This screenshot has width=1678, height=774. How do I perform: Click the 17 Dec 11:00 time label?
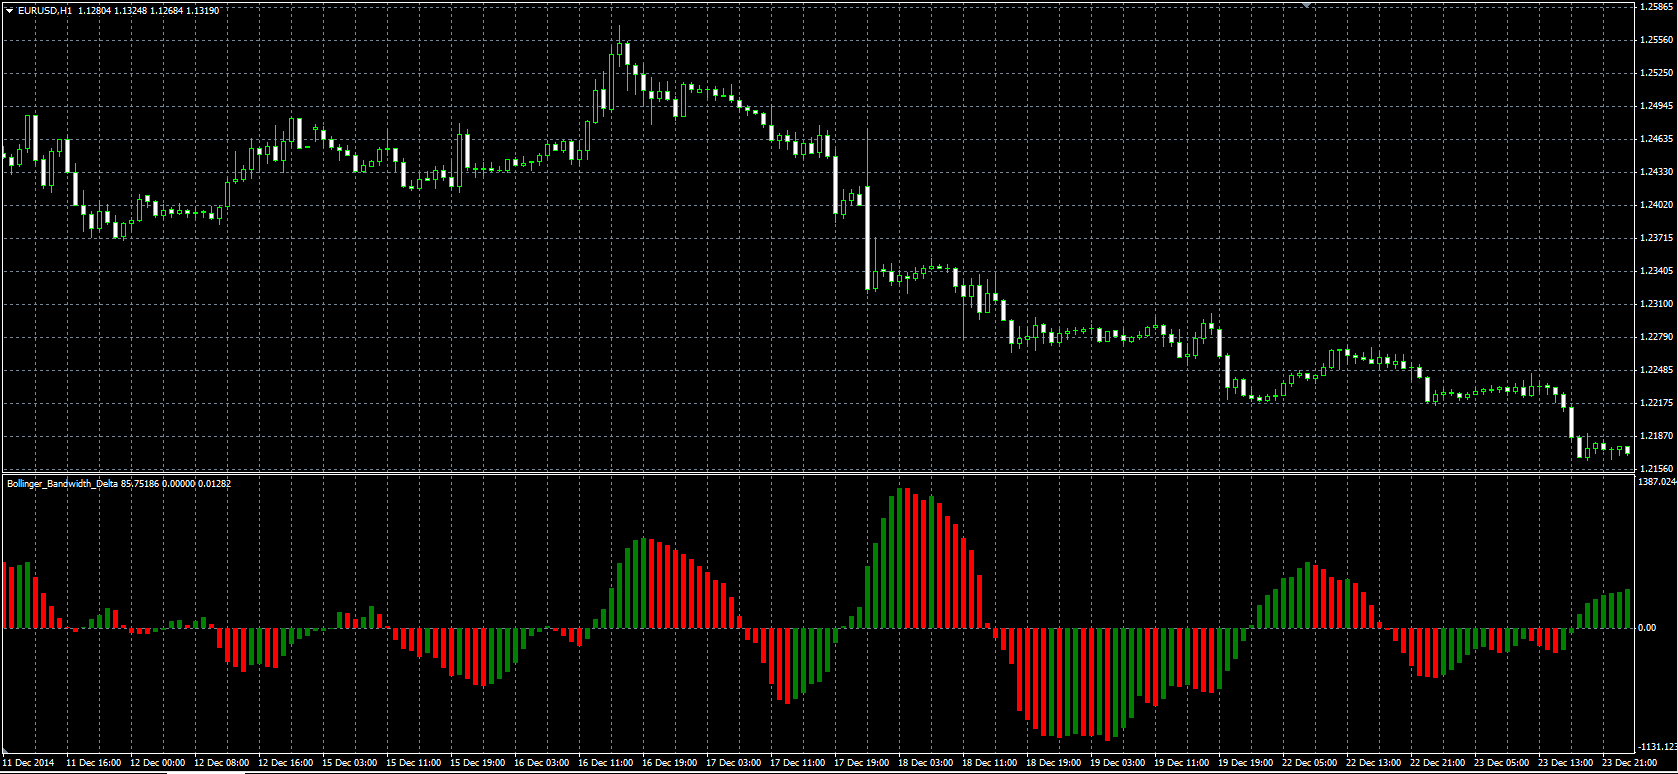click(x=798, y=763)
